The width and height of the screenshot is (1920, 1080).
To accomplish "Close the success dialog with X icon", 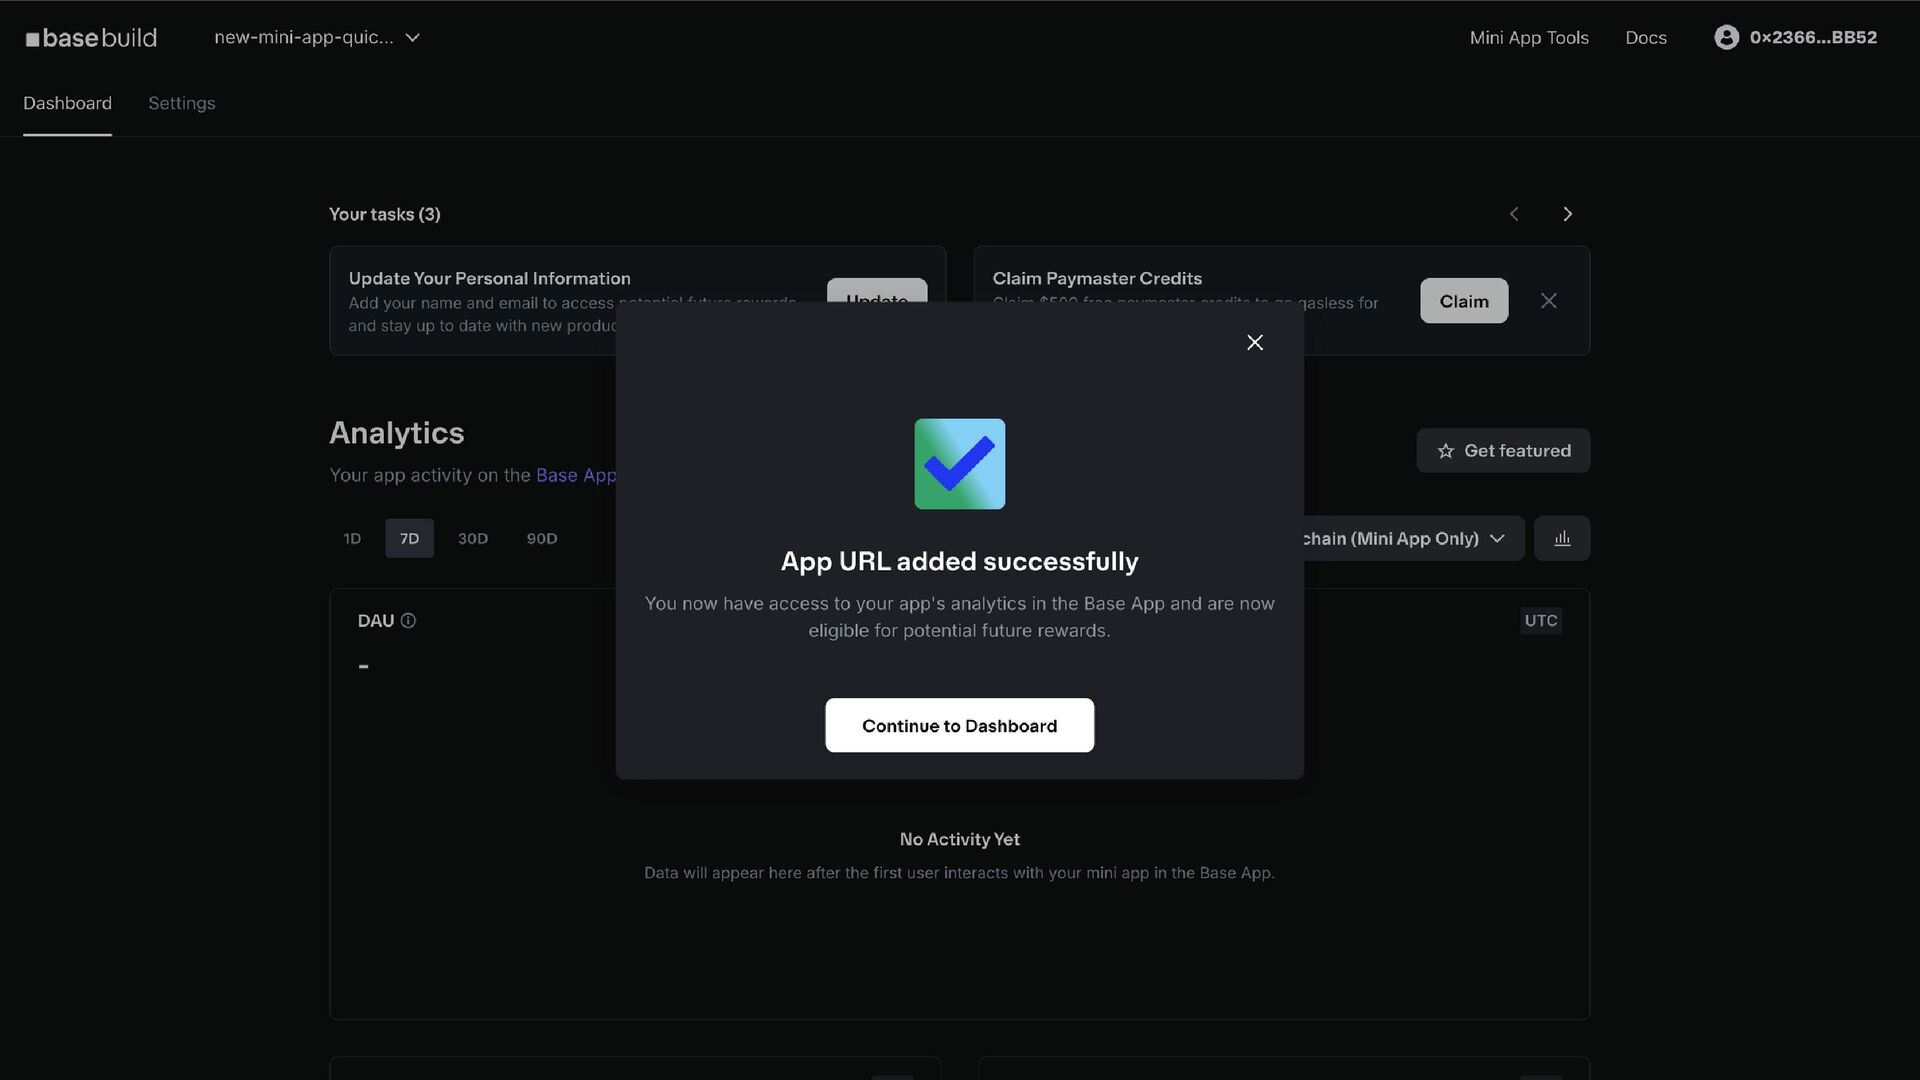I will pos(1255,343).
